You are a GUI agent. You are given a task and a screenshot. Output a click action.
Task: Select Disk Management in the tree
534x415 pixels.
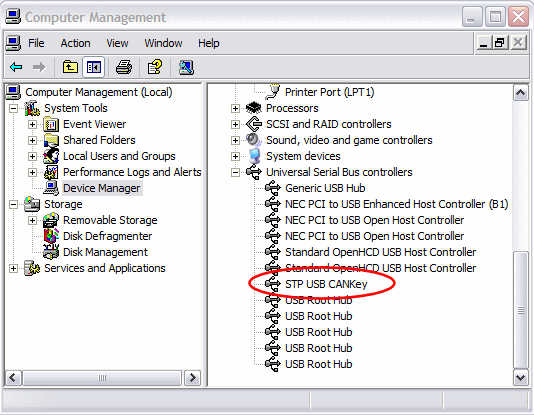point(105,252)
